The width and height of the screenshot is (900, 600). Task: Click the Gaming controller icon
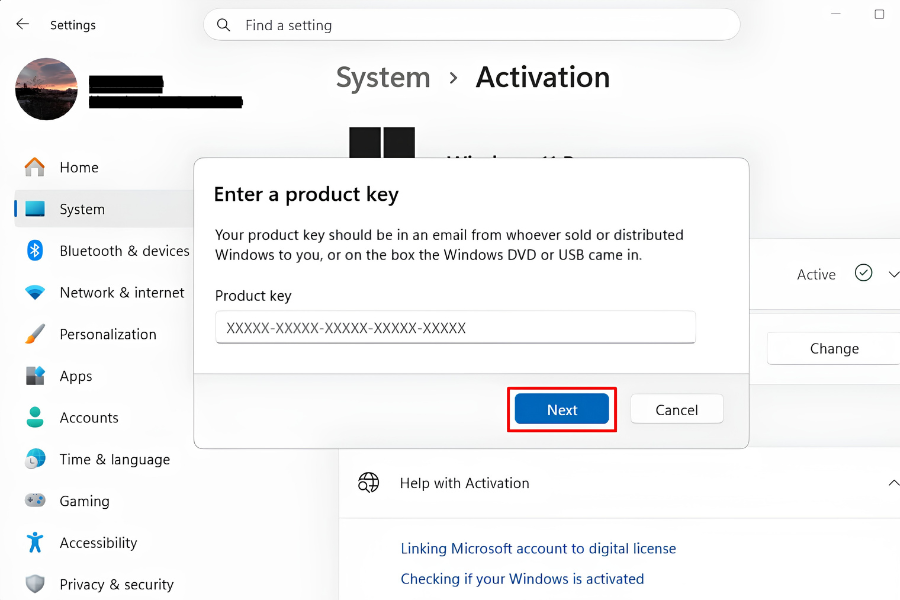coord(35,501)
